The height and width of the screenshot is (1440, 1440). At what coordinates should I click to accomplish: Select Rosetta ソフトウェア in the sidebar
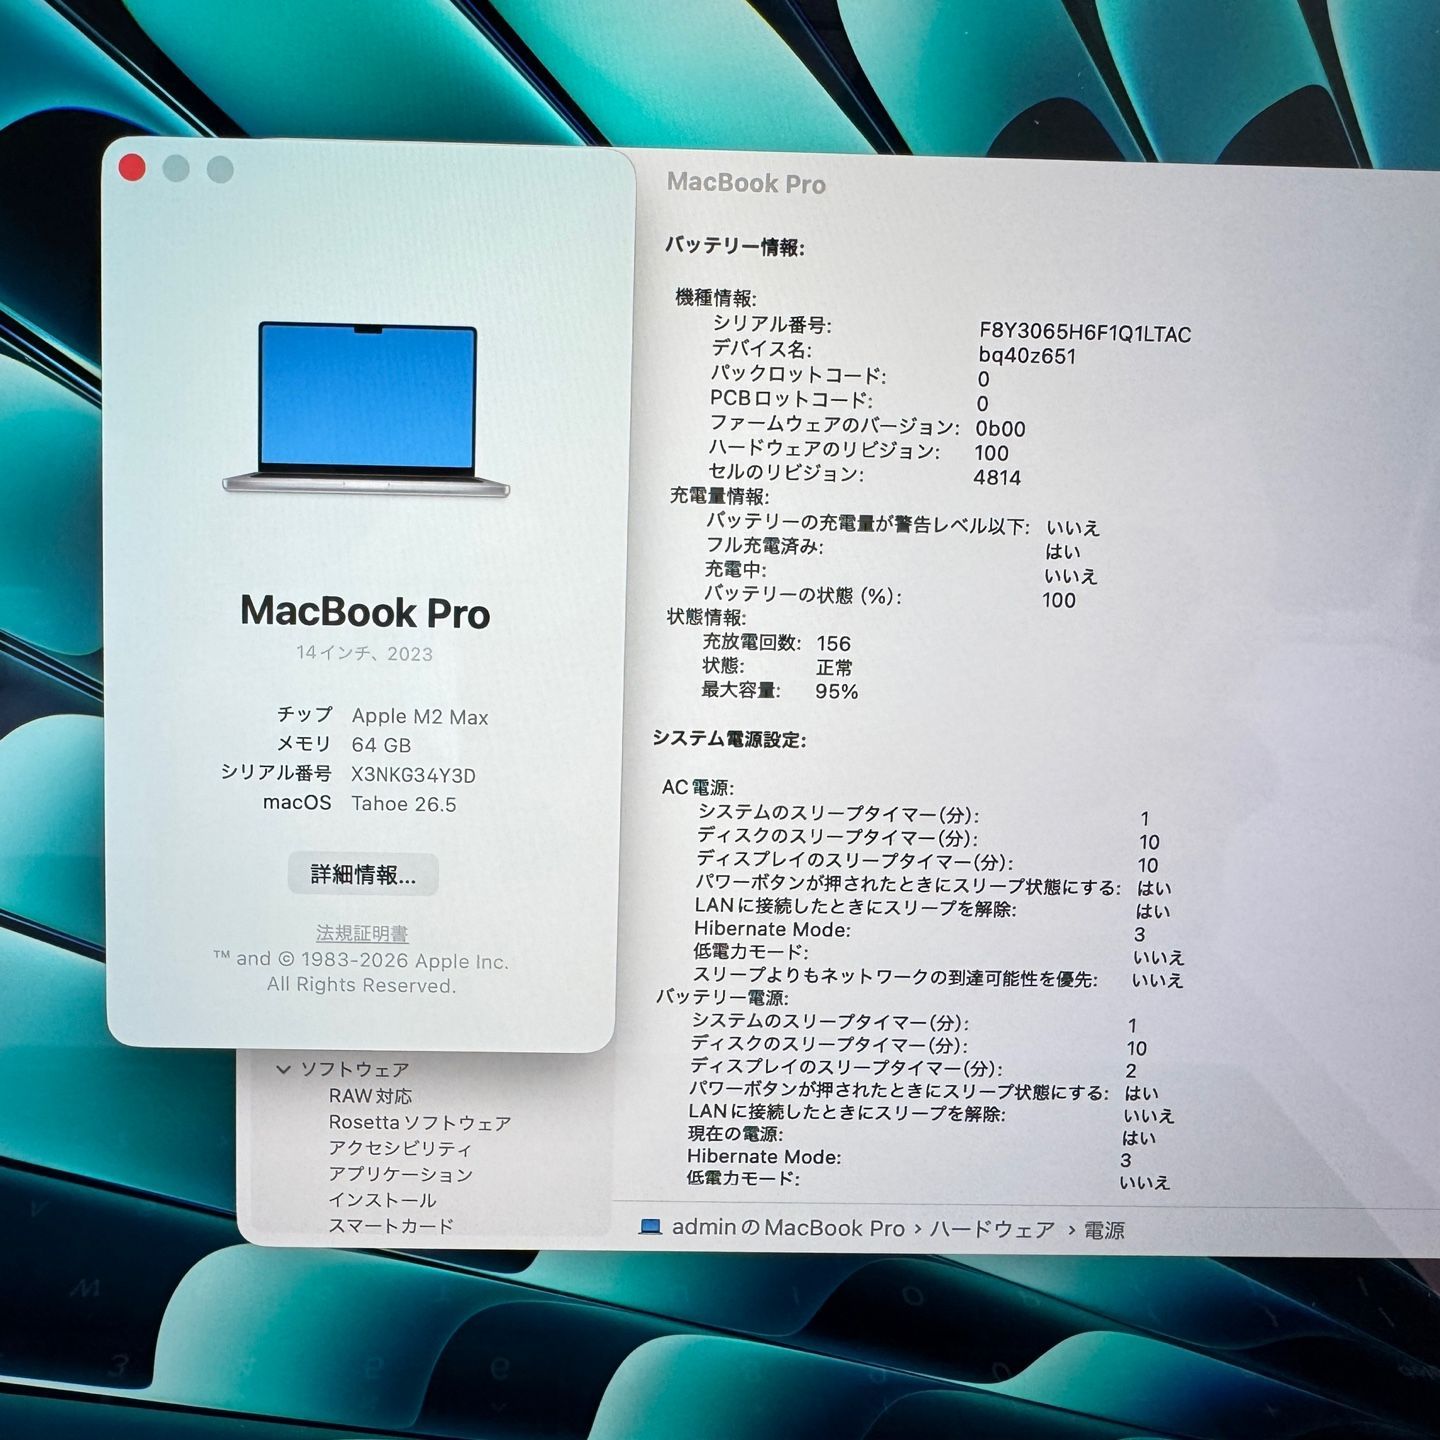click(x=420, y=1122)
